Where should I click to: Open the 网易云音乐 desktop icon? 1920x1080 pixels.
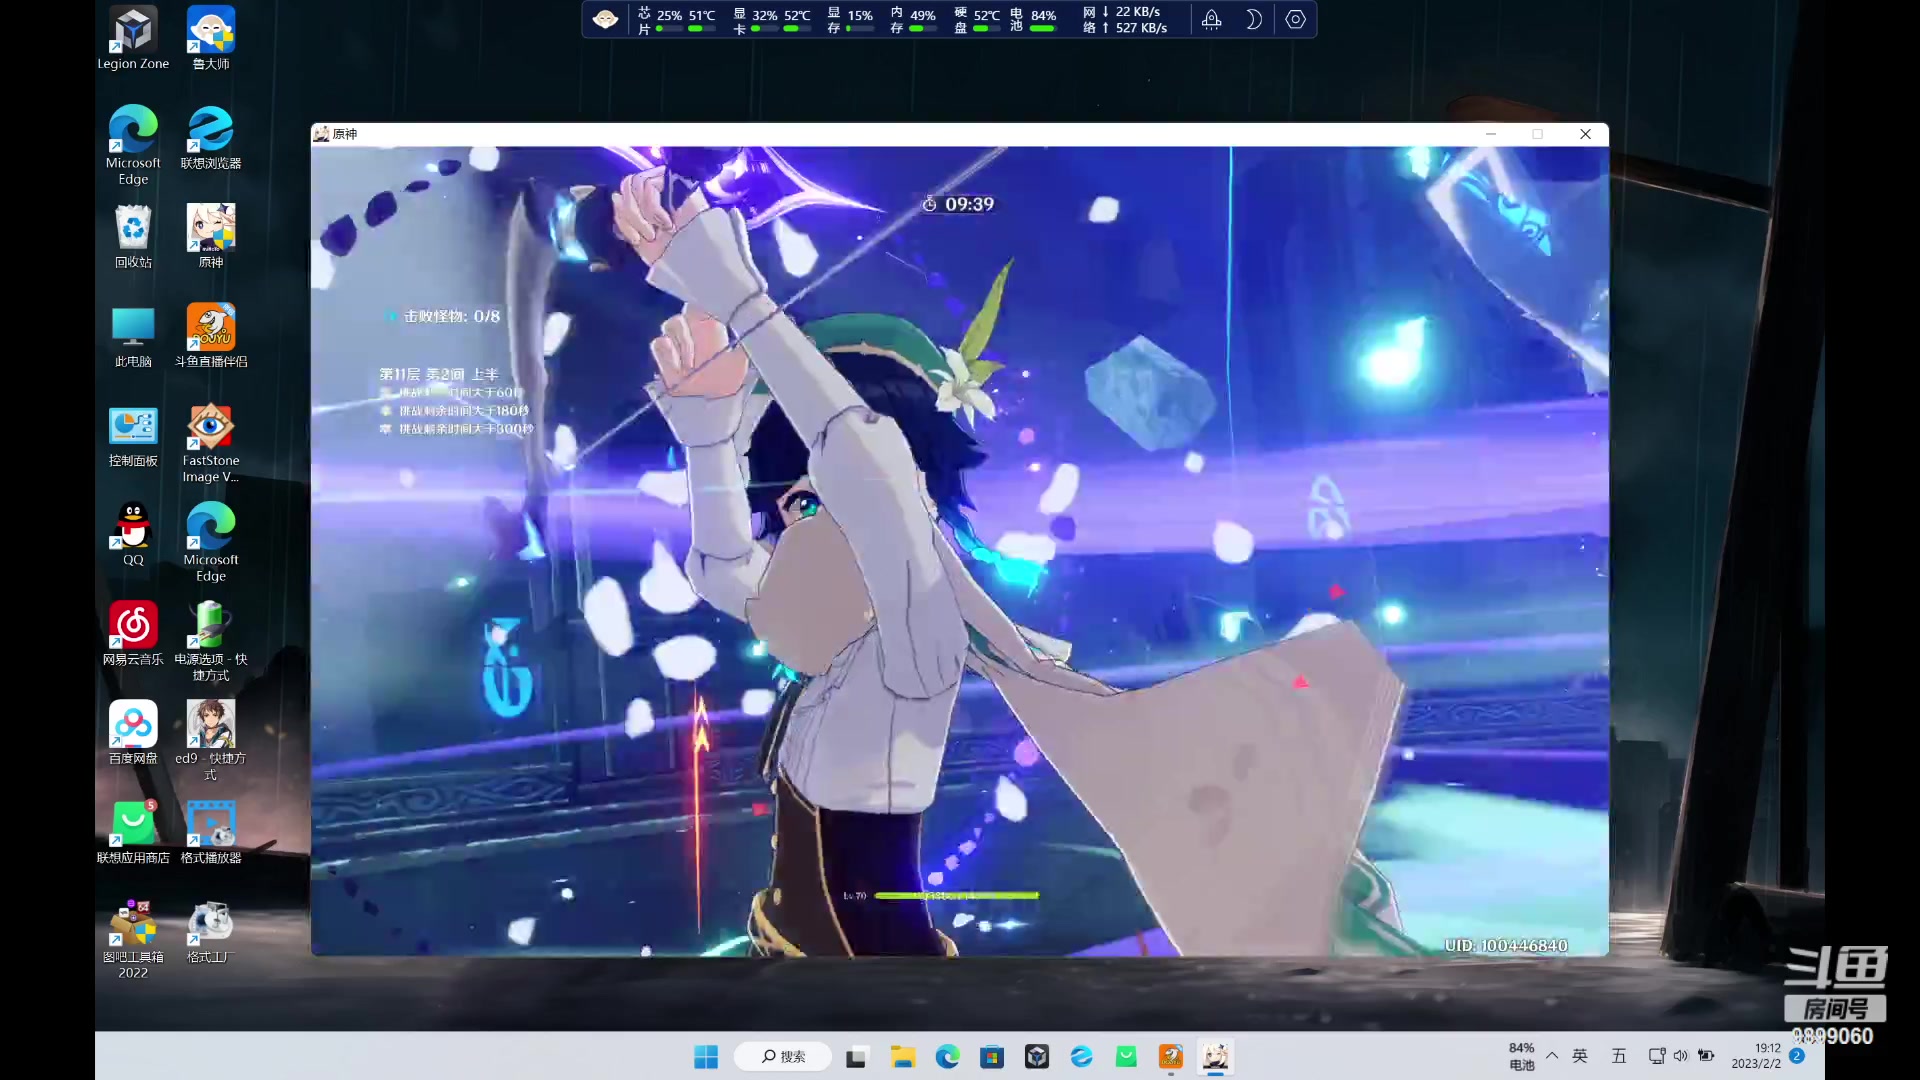coord(133,633)
